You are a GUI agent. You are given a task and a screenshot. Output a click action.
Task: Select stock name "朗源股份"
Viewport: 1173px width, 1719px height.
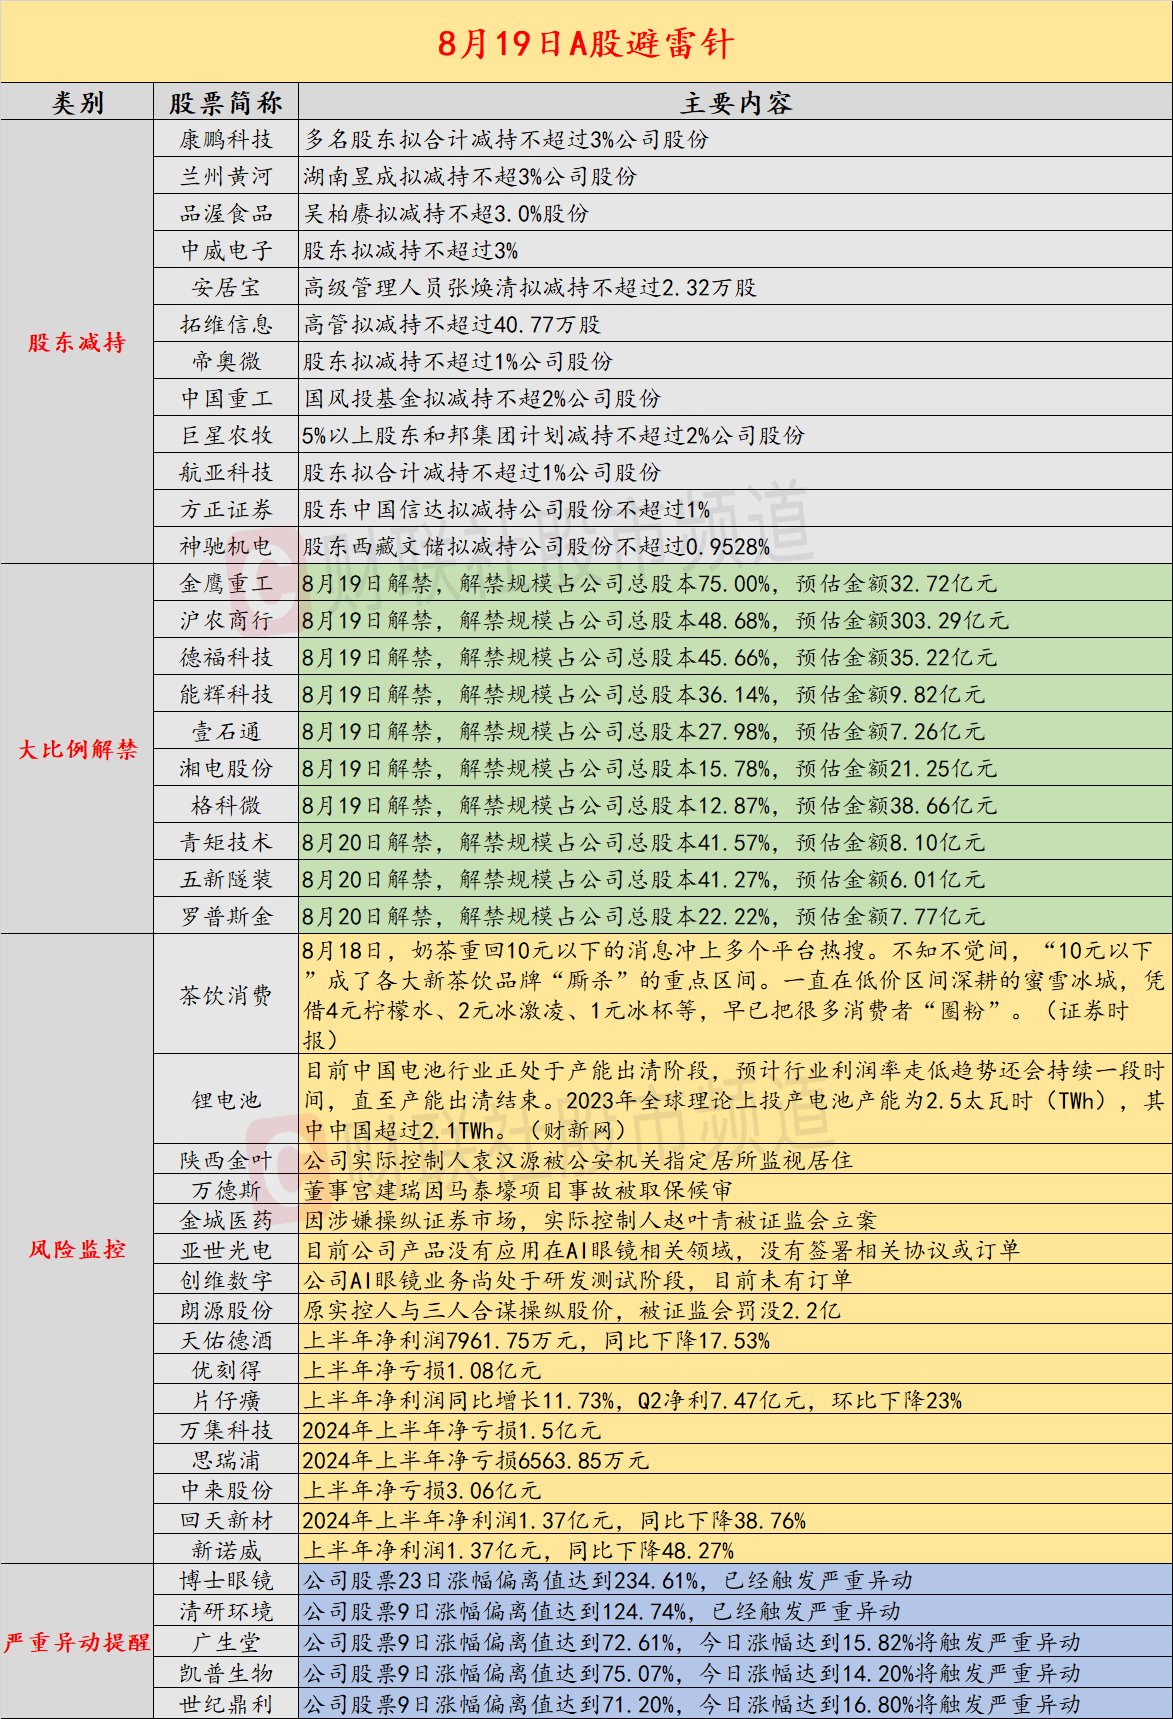pos(226,1310)
